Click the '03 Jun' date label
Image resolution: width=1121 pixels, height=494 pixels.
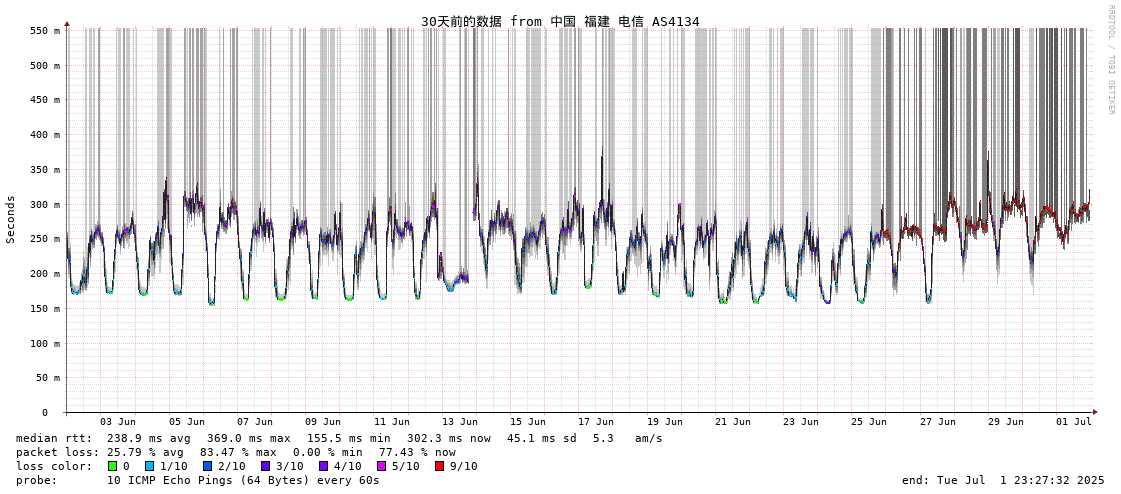tap(118, 423)
